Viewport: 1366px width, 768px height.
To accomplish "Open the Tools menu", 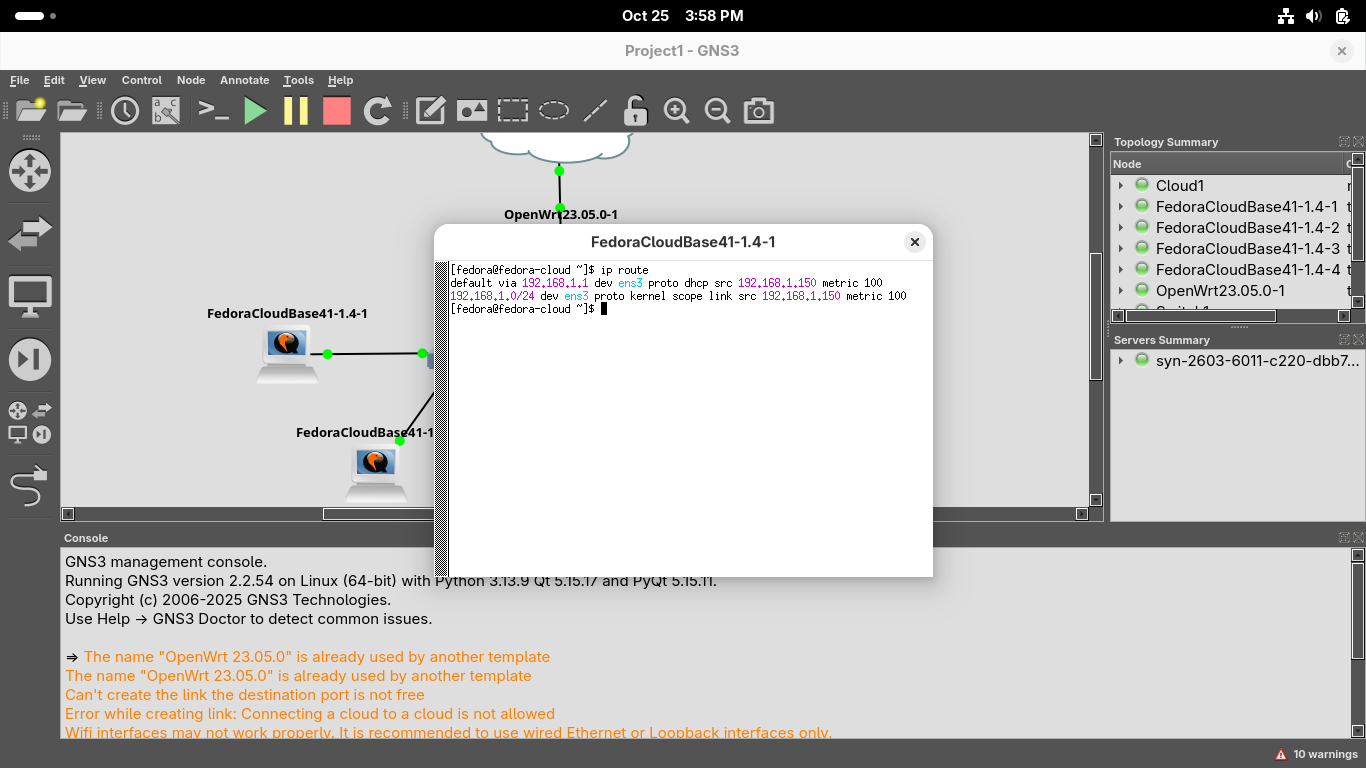I will [298, 80].
